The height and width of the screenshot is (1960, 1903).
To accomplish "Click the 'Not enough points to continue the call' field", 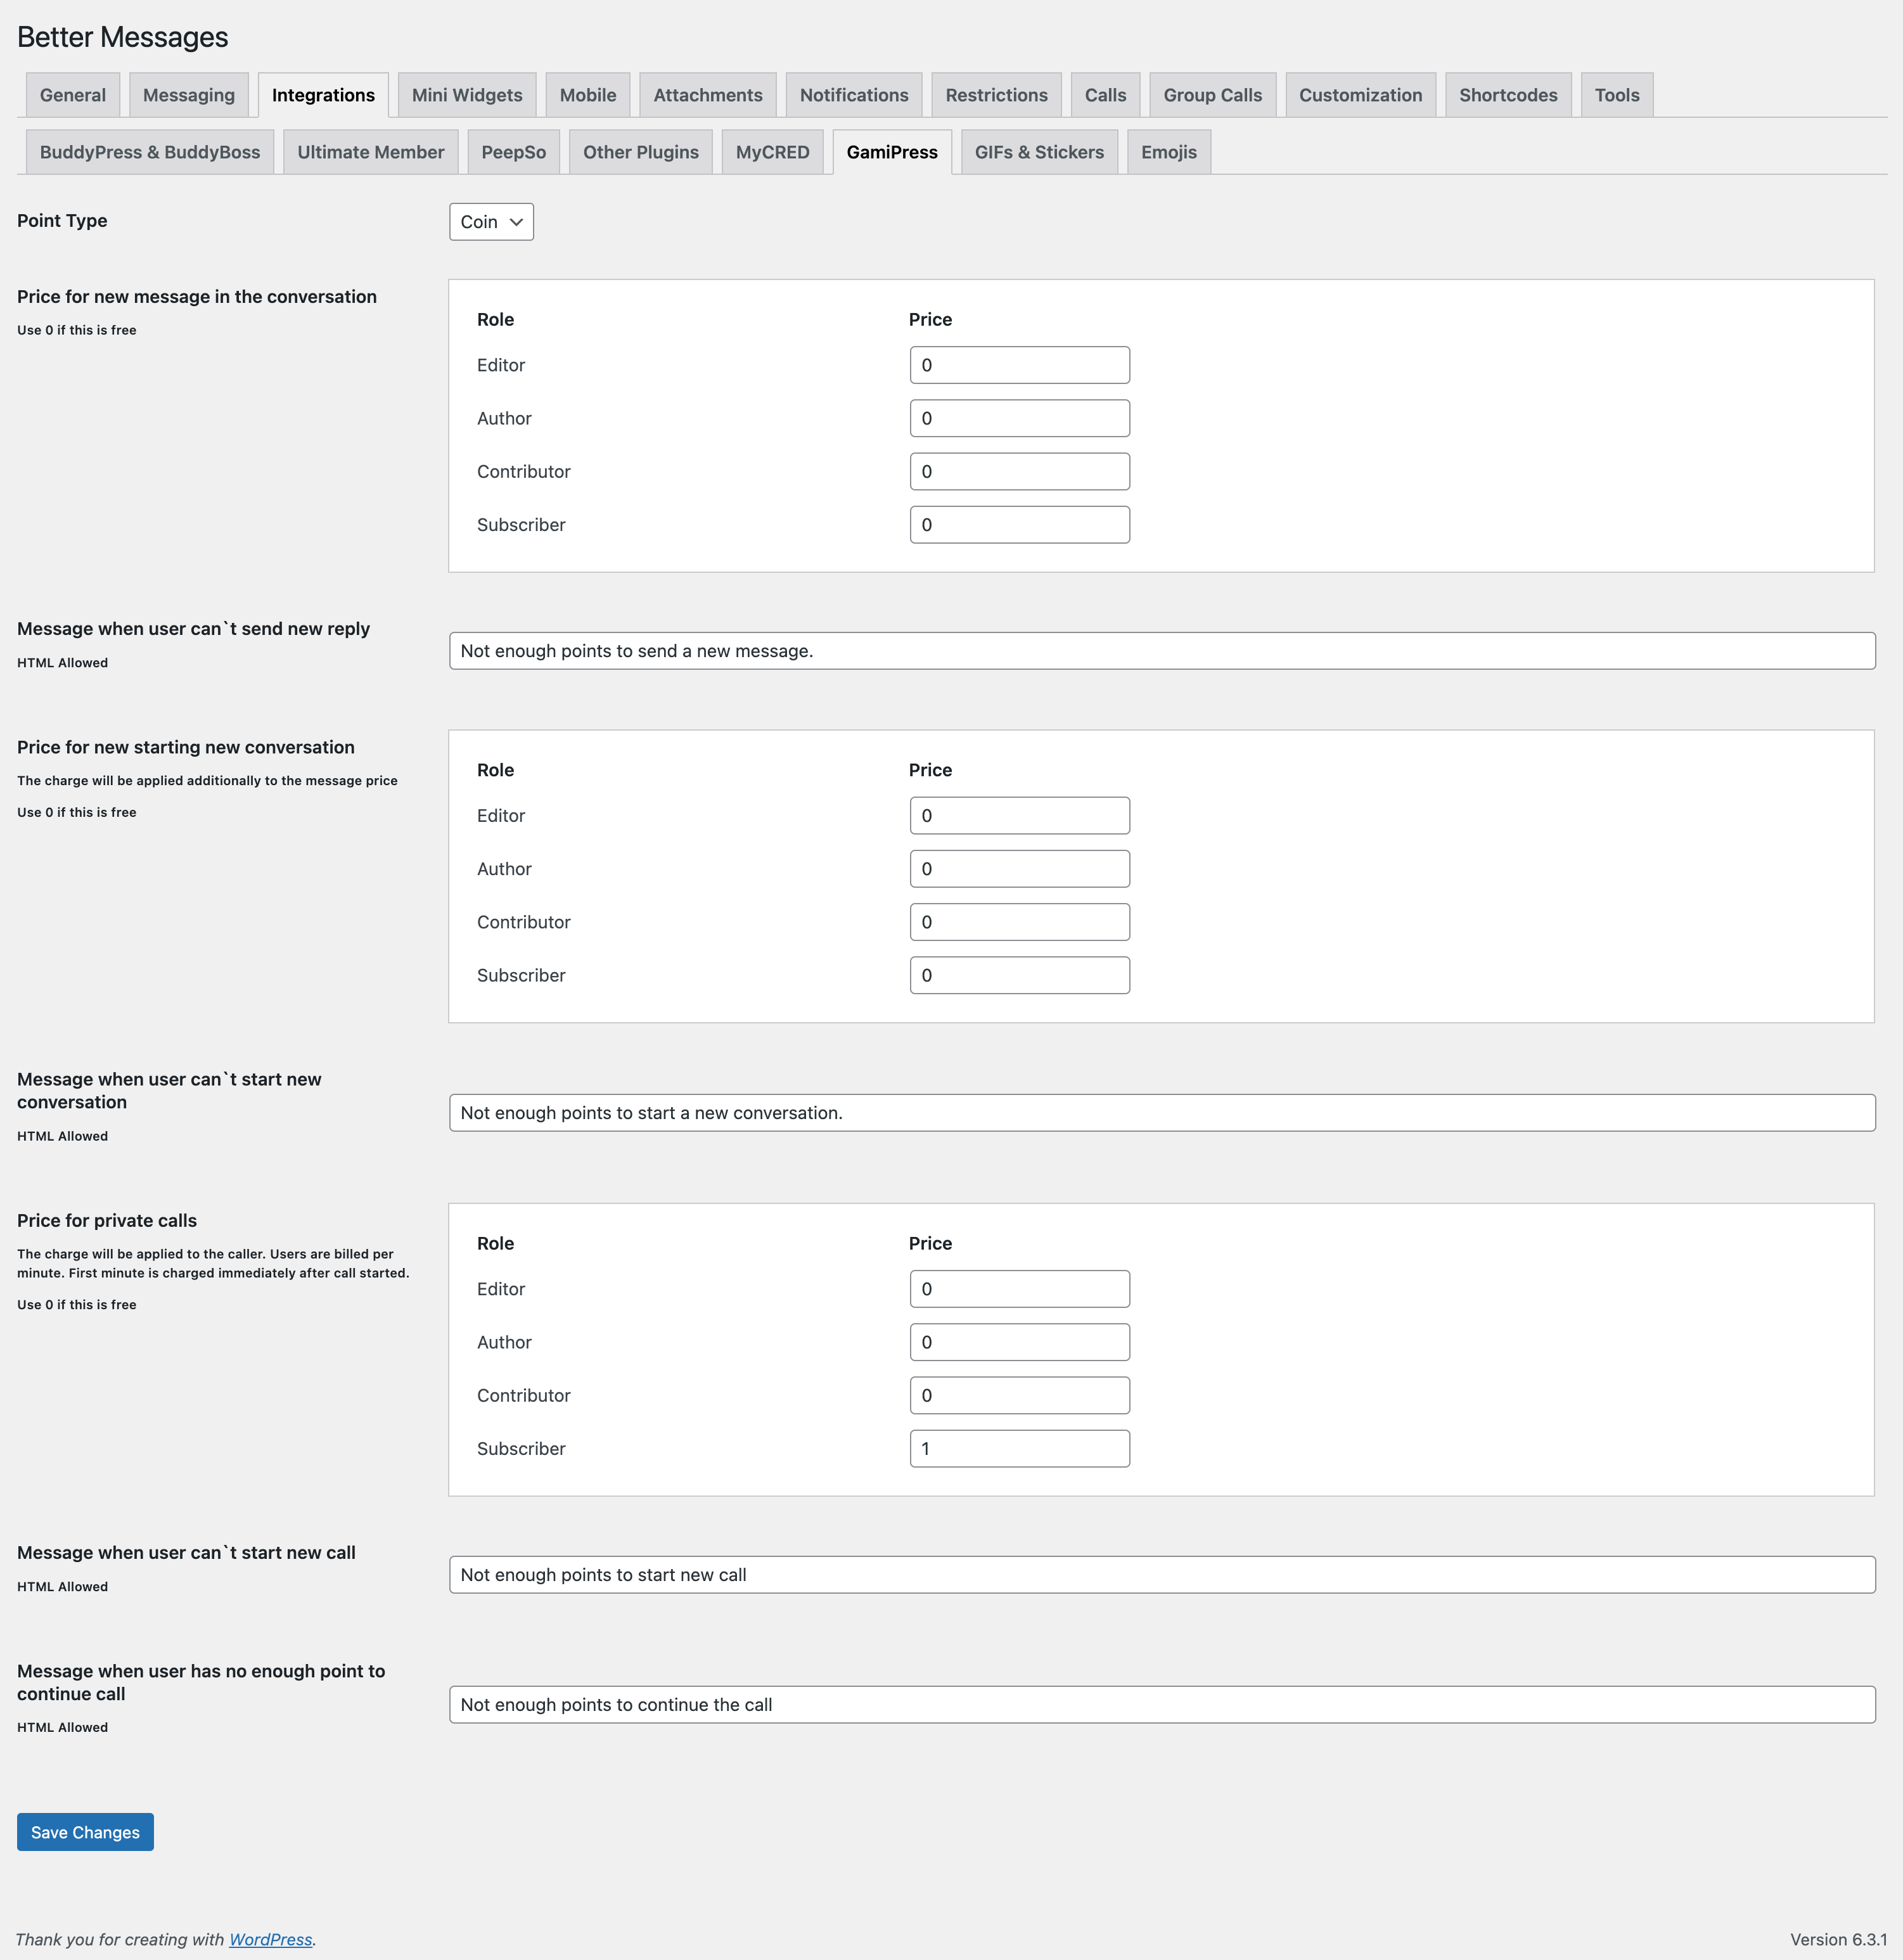I will (x=1162, y=1705).
